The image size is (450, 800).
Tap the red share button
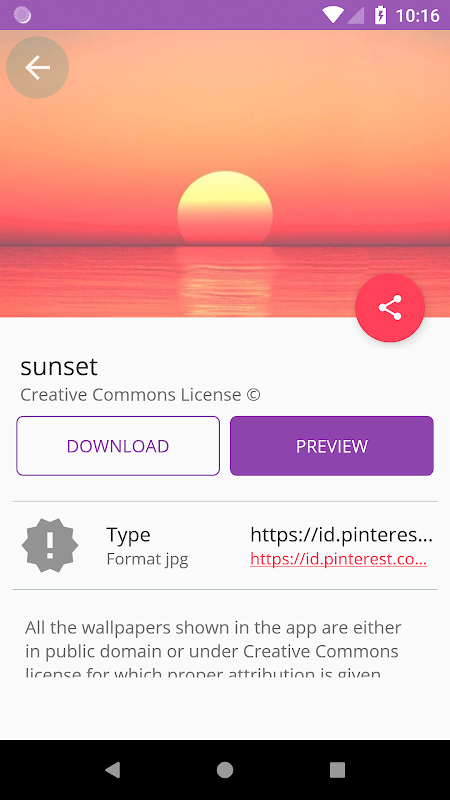pos(390,308)
